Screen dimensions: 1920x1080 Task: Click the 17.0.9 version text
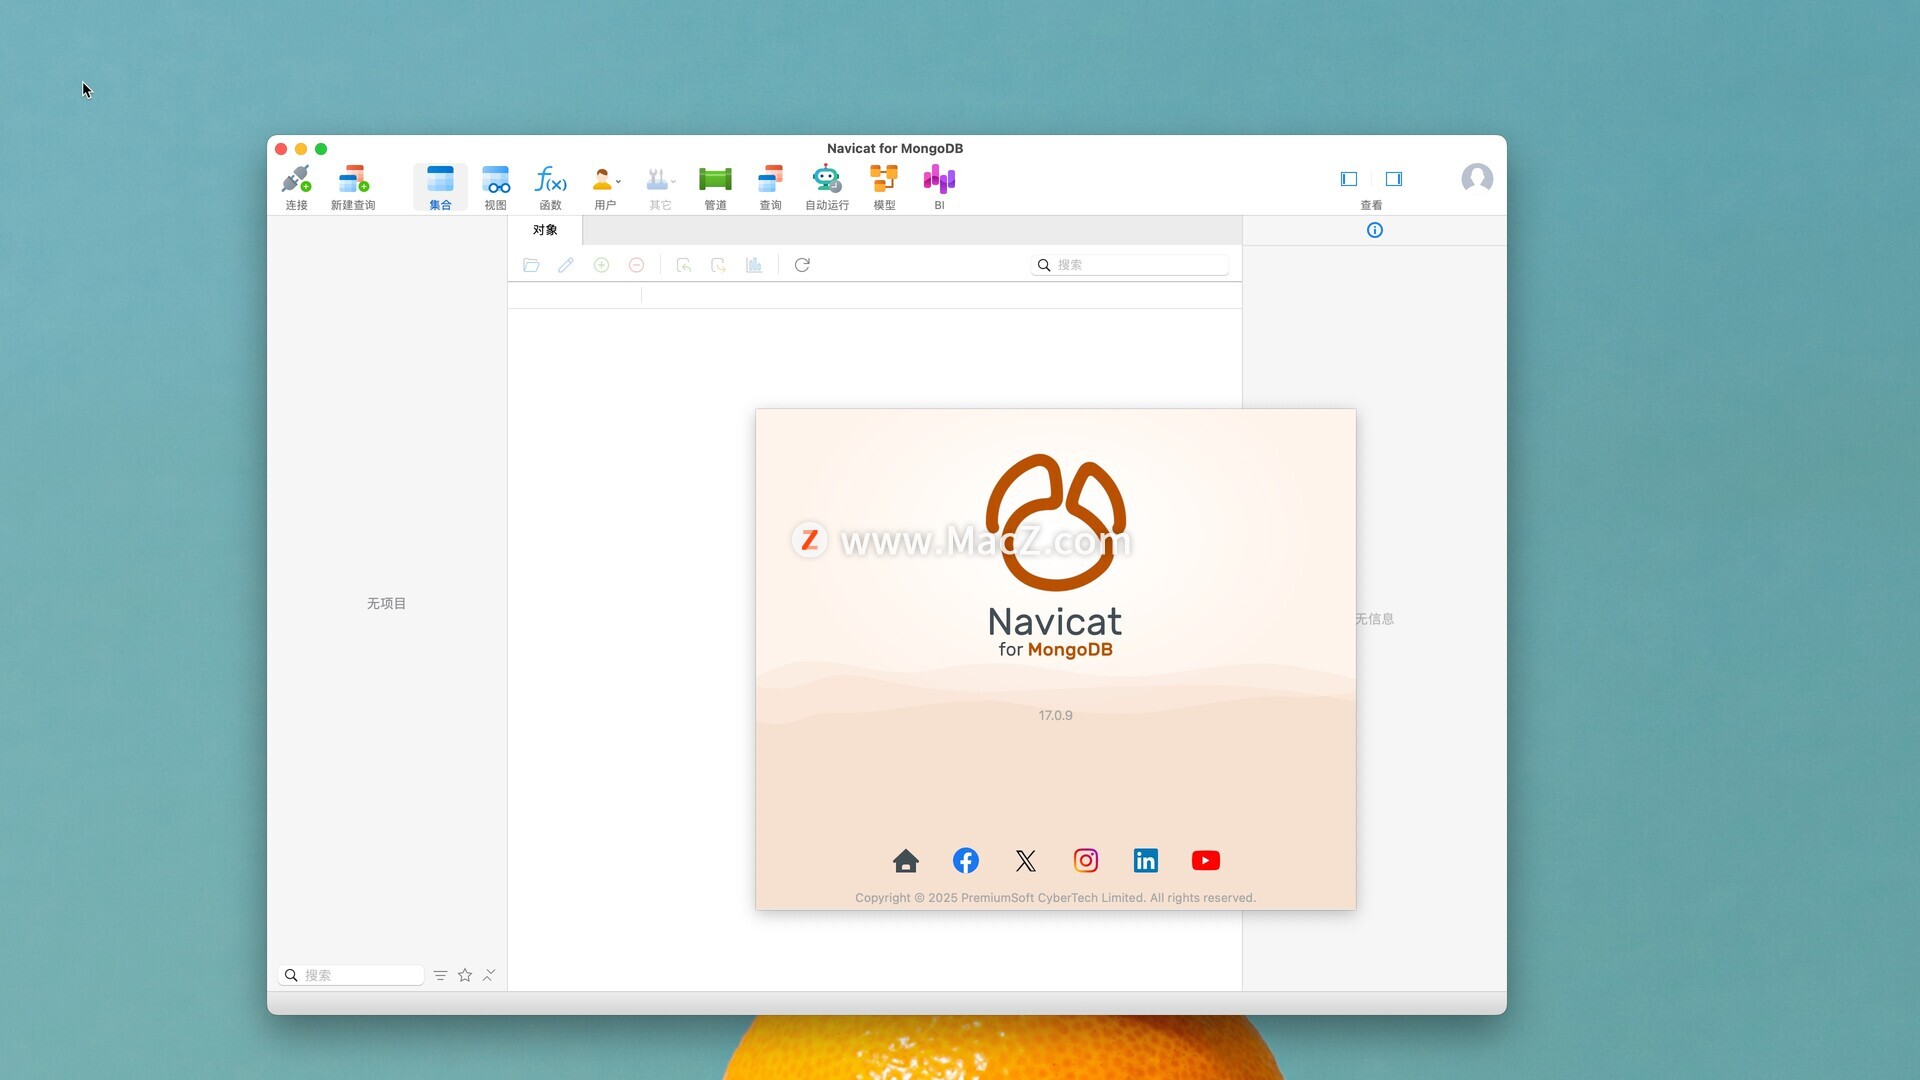click(1055, 716)
